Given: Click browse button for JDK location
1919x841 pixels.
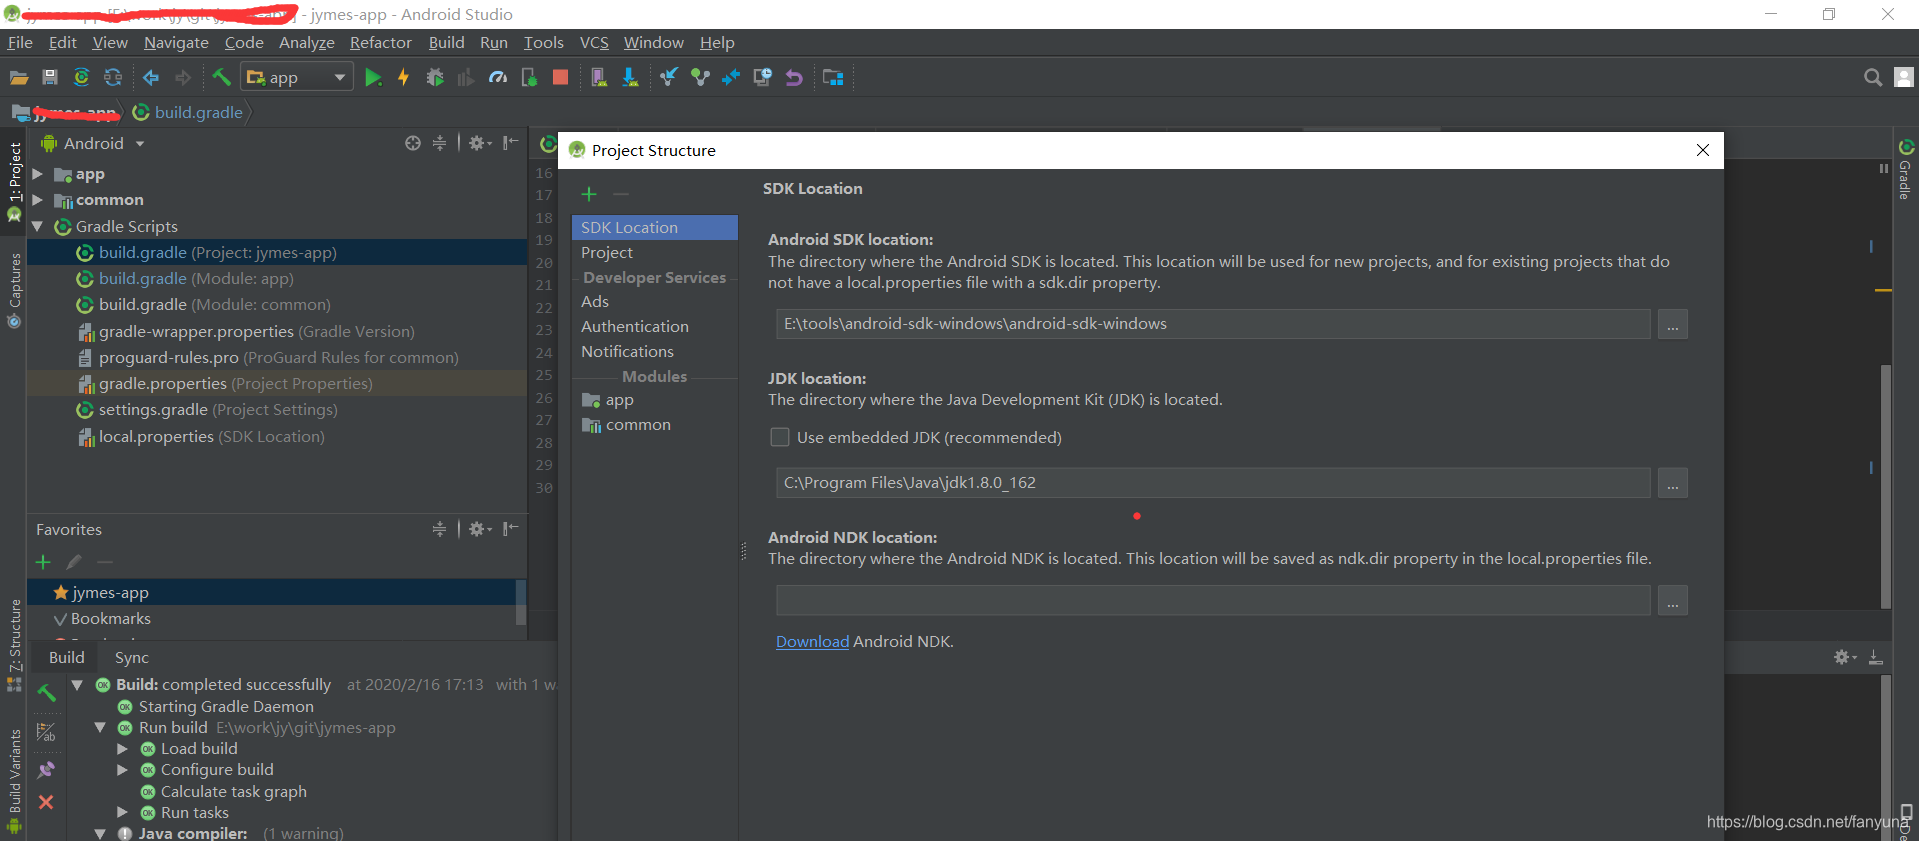Looking at the screenshot, I should pyautogui.click(x=1672, y=483).
